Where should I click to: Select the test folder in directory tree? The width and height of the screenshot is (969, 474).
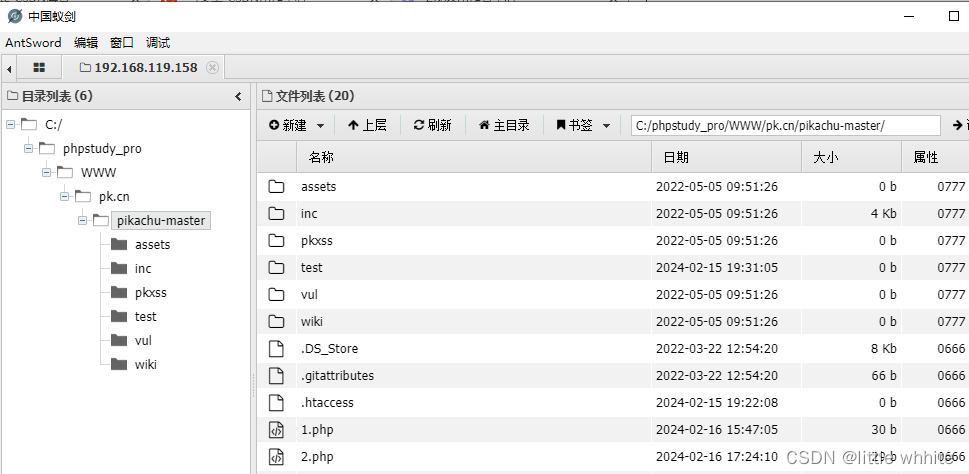click(x=145, y=316)
